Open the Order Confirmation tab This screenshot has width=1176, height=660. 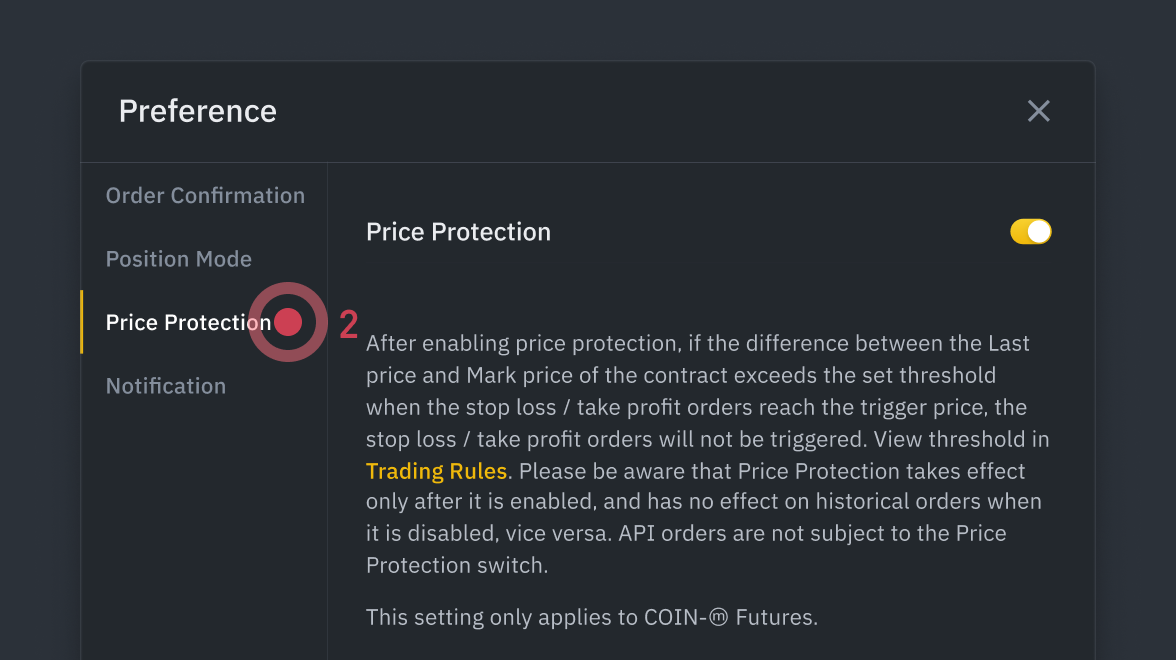click(x=205, y=196)
